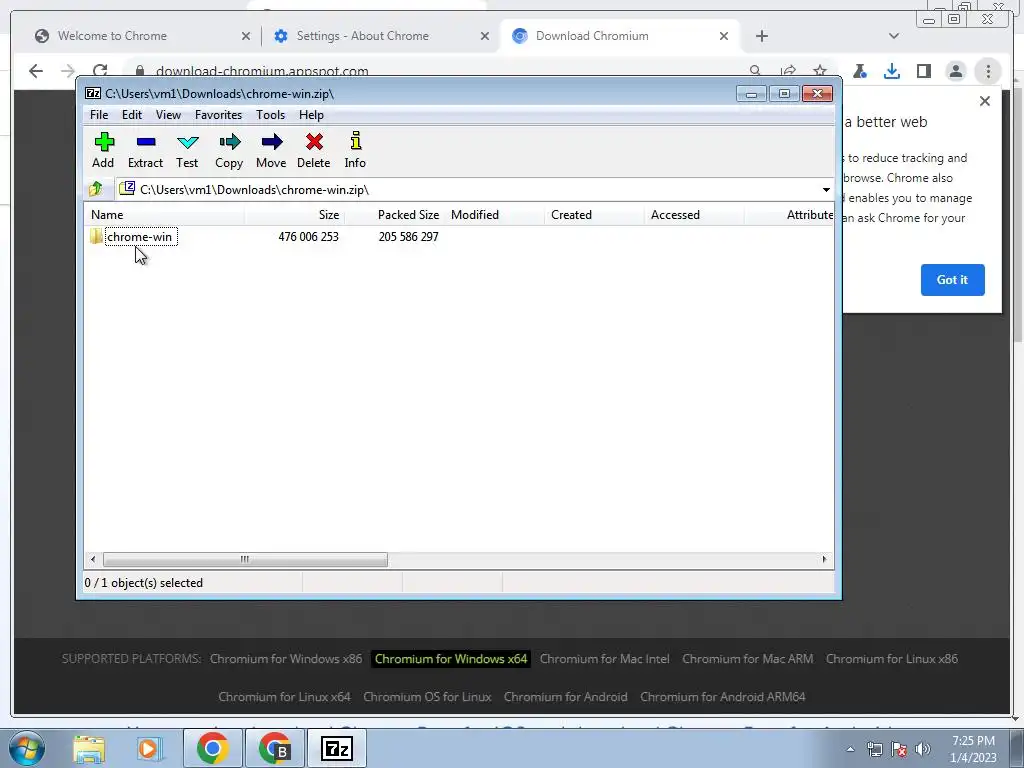Click the Chrome Labs flask icon

[x=860, y=71]
